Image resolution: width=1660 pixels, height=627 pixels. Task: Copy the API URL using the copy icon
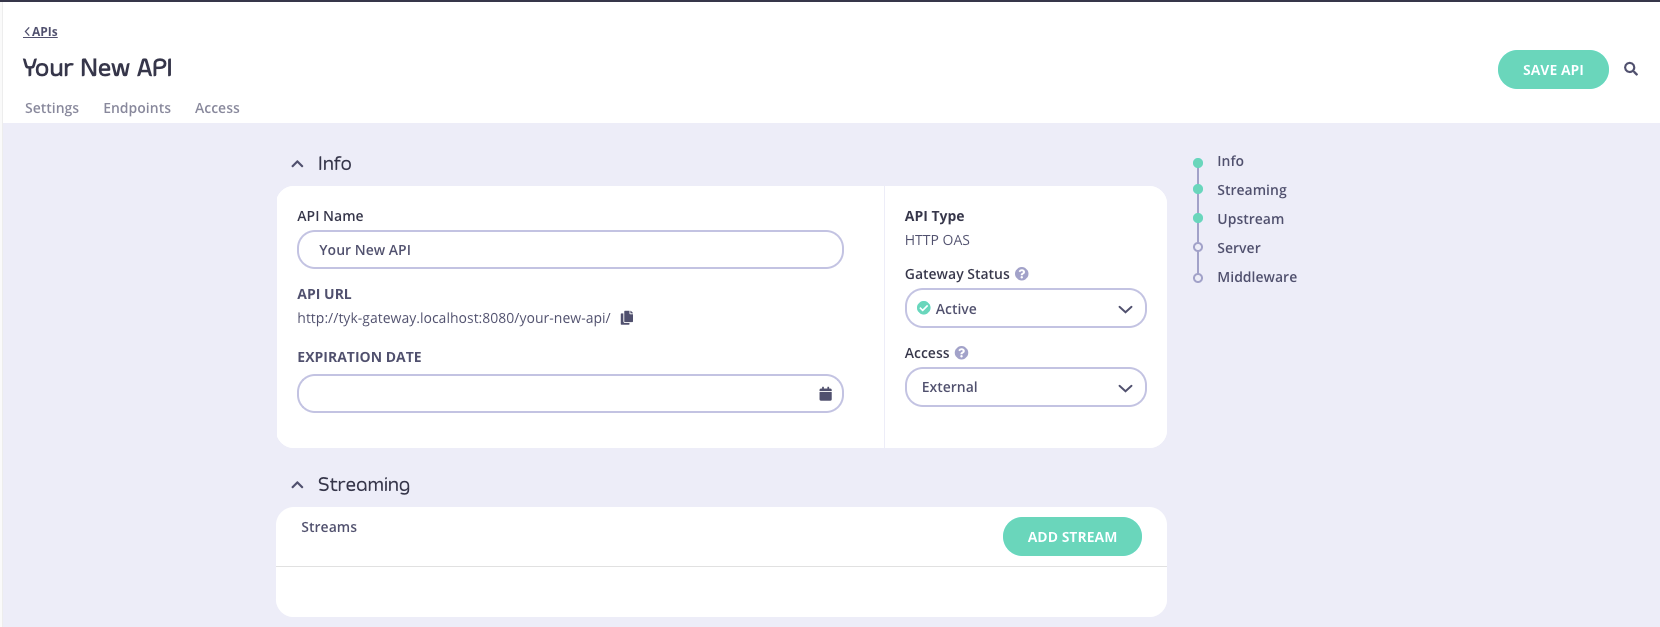[627, 317]
